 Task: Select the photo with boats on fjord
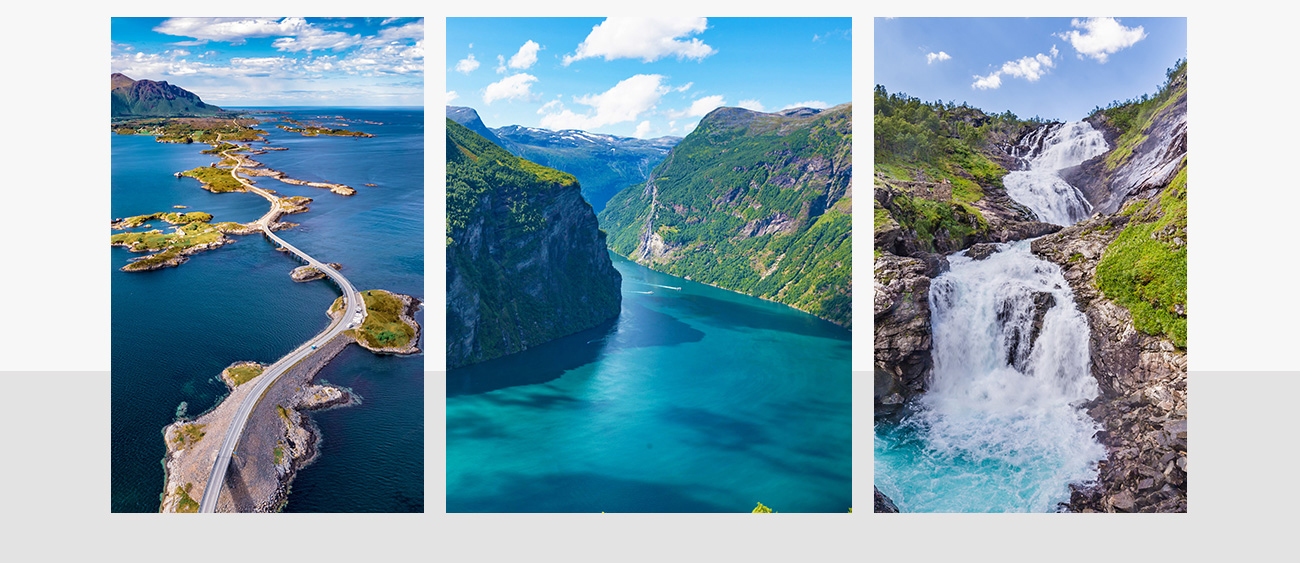[x=649, y=265]
